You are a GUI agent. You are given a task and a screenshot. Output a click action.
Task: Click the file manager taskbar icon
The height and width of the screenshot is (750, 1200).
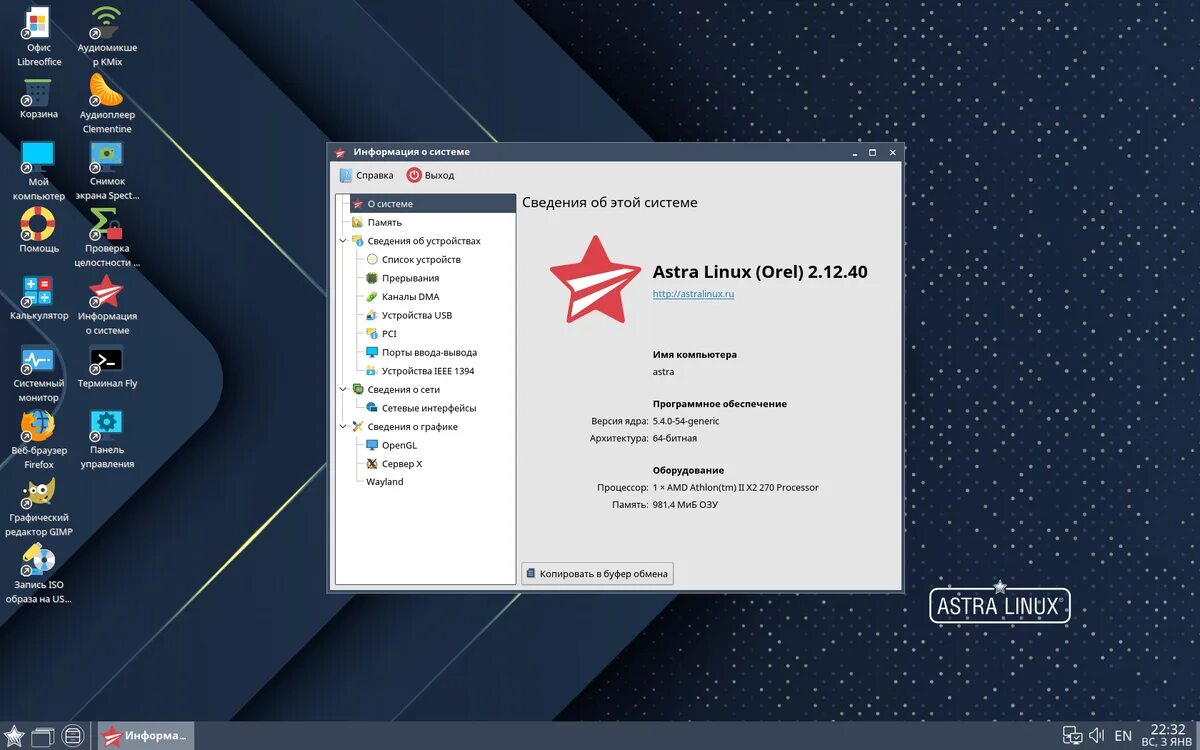click(x=72, y=736)
